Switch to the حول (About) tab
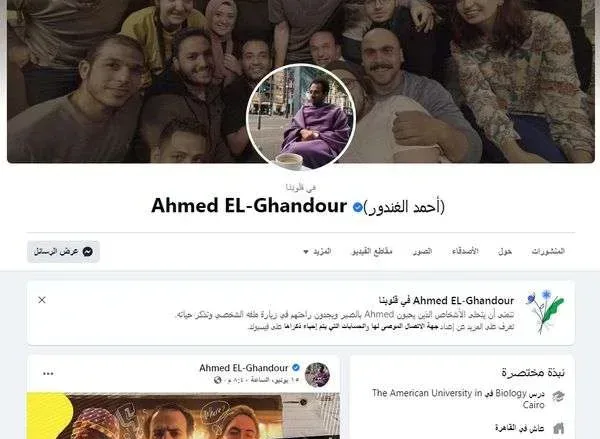600x439 pixels. pyautogui.click(x=505, y=251)
